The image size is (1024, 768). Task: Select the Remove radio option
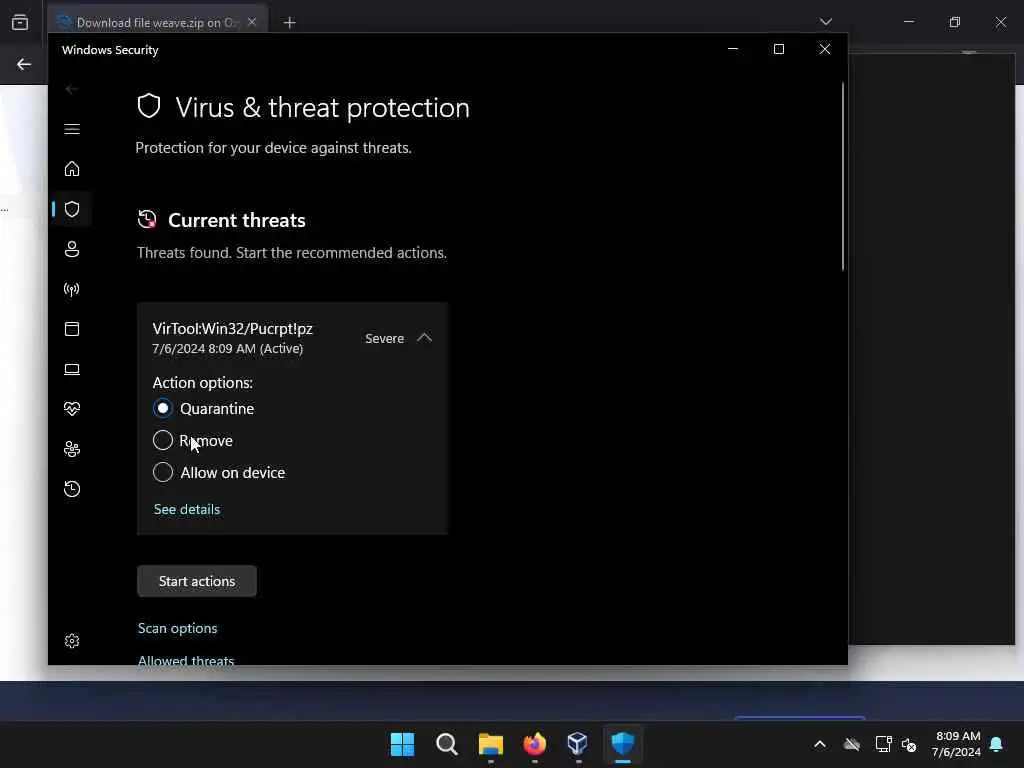(x=163, y=441)
